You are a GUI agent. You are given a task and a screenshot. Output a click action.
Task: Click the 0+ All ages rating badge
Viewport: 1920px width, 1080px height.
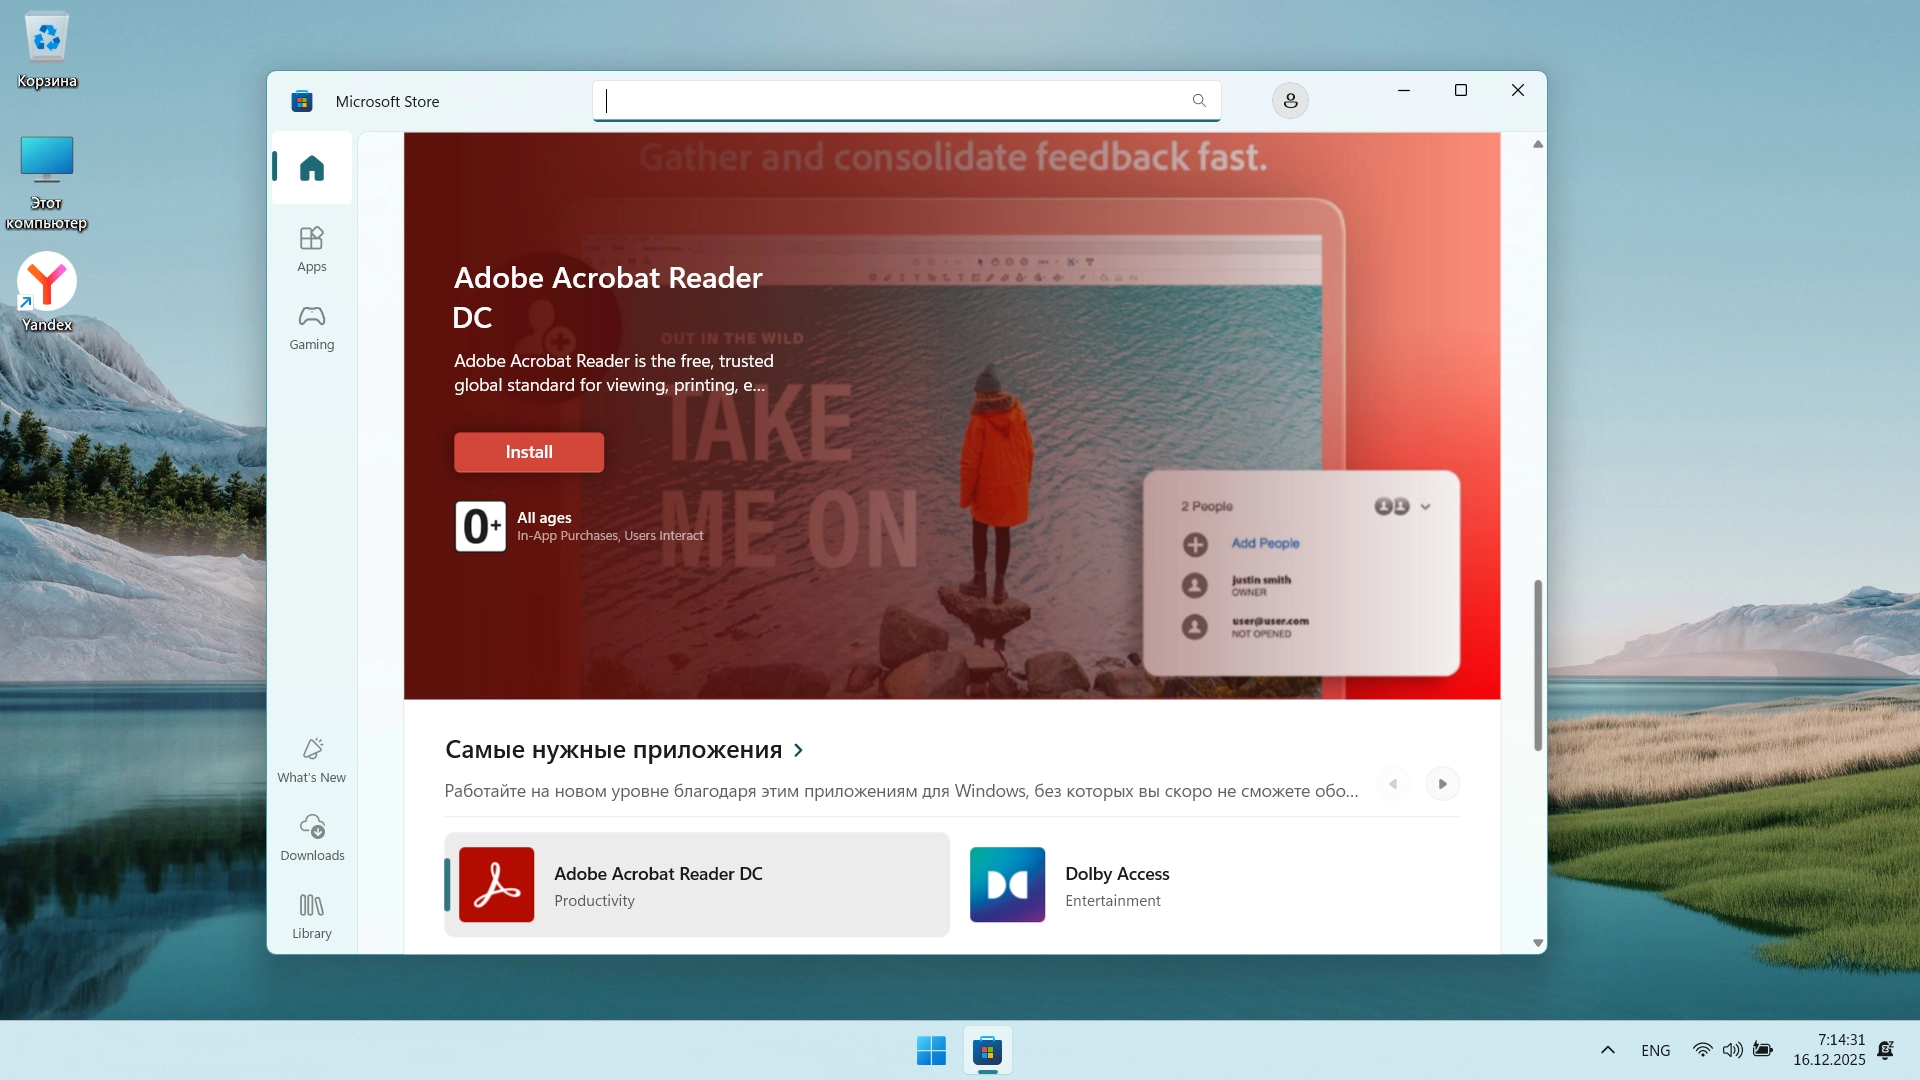(x=481, y=526)
